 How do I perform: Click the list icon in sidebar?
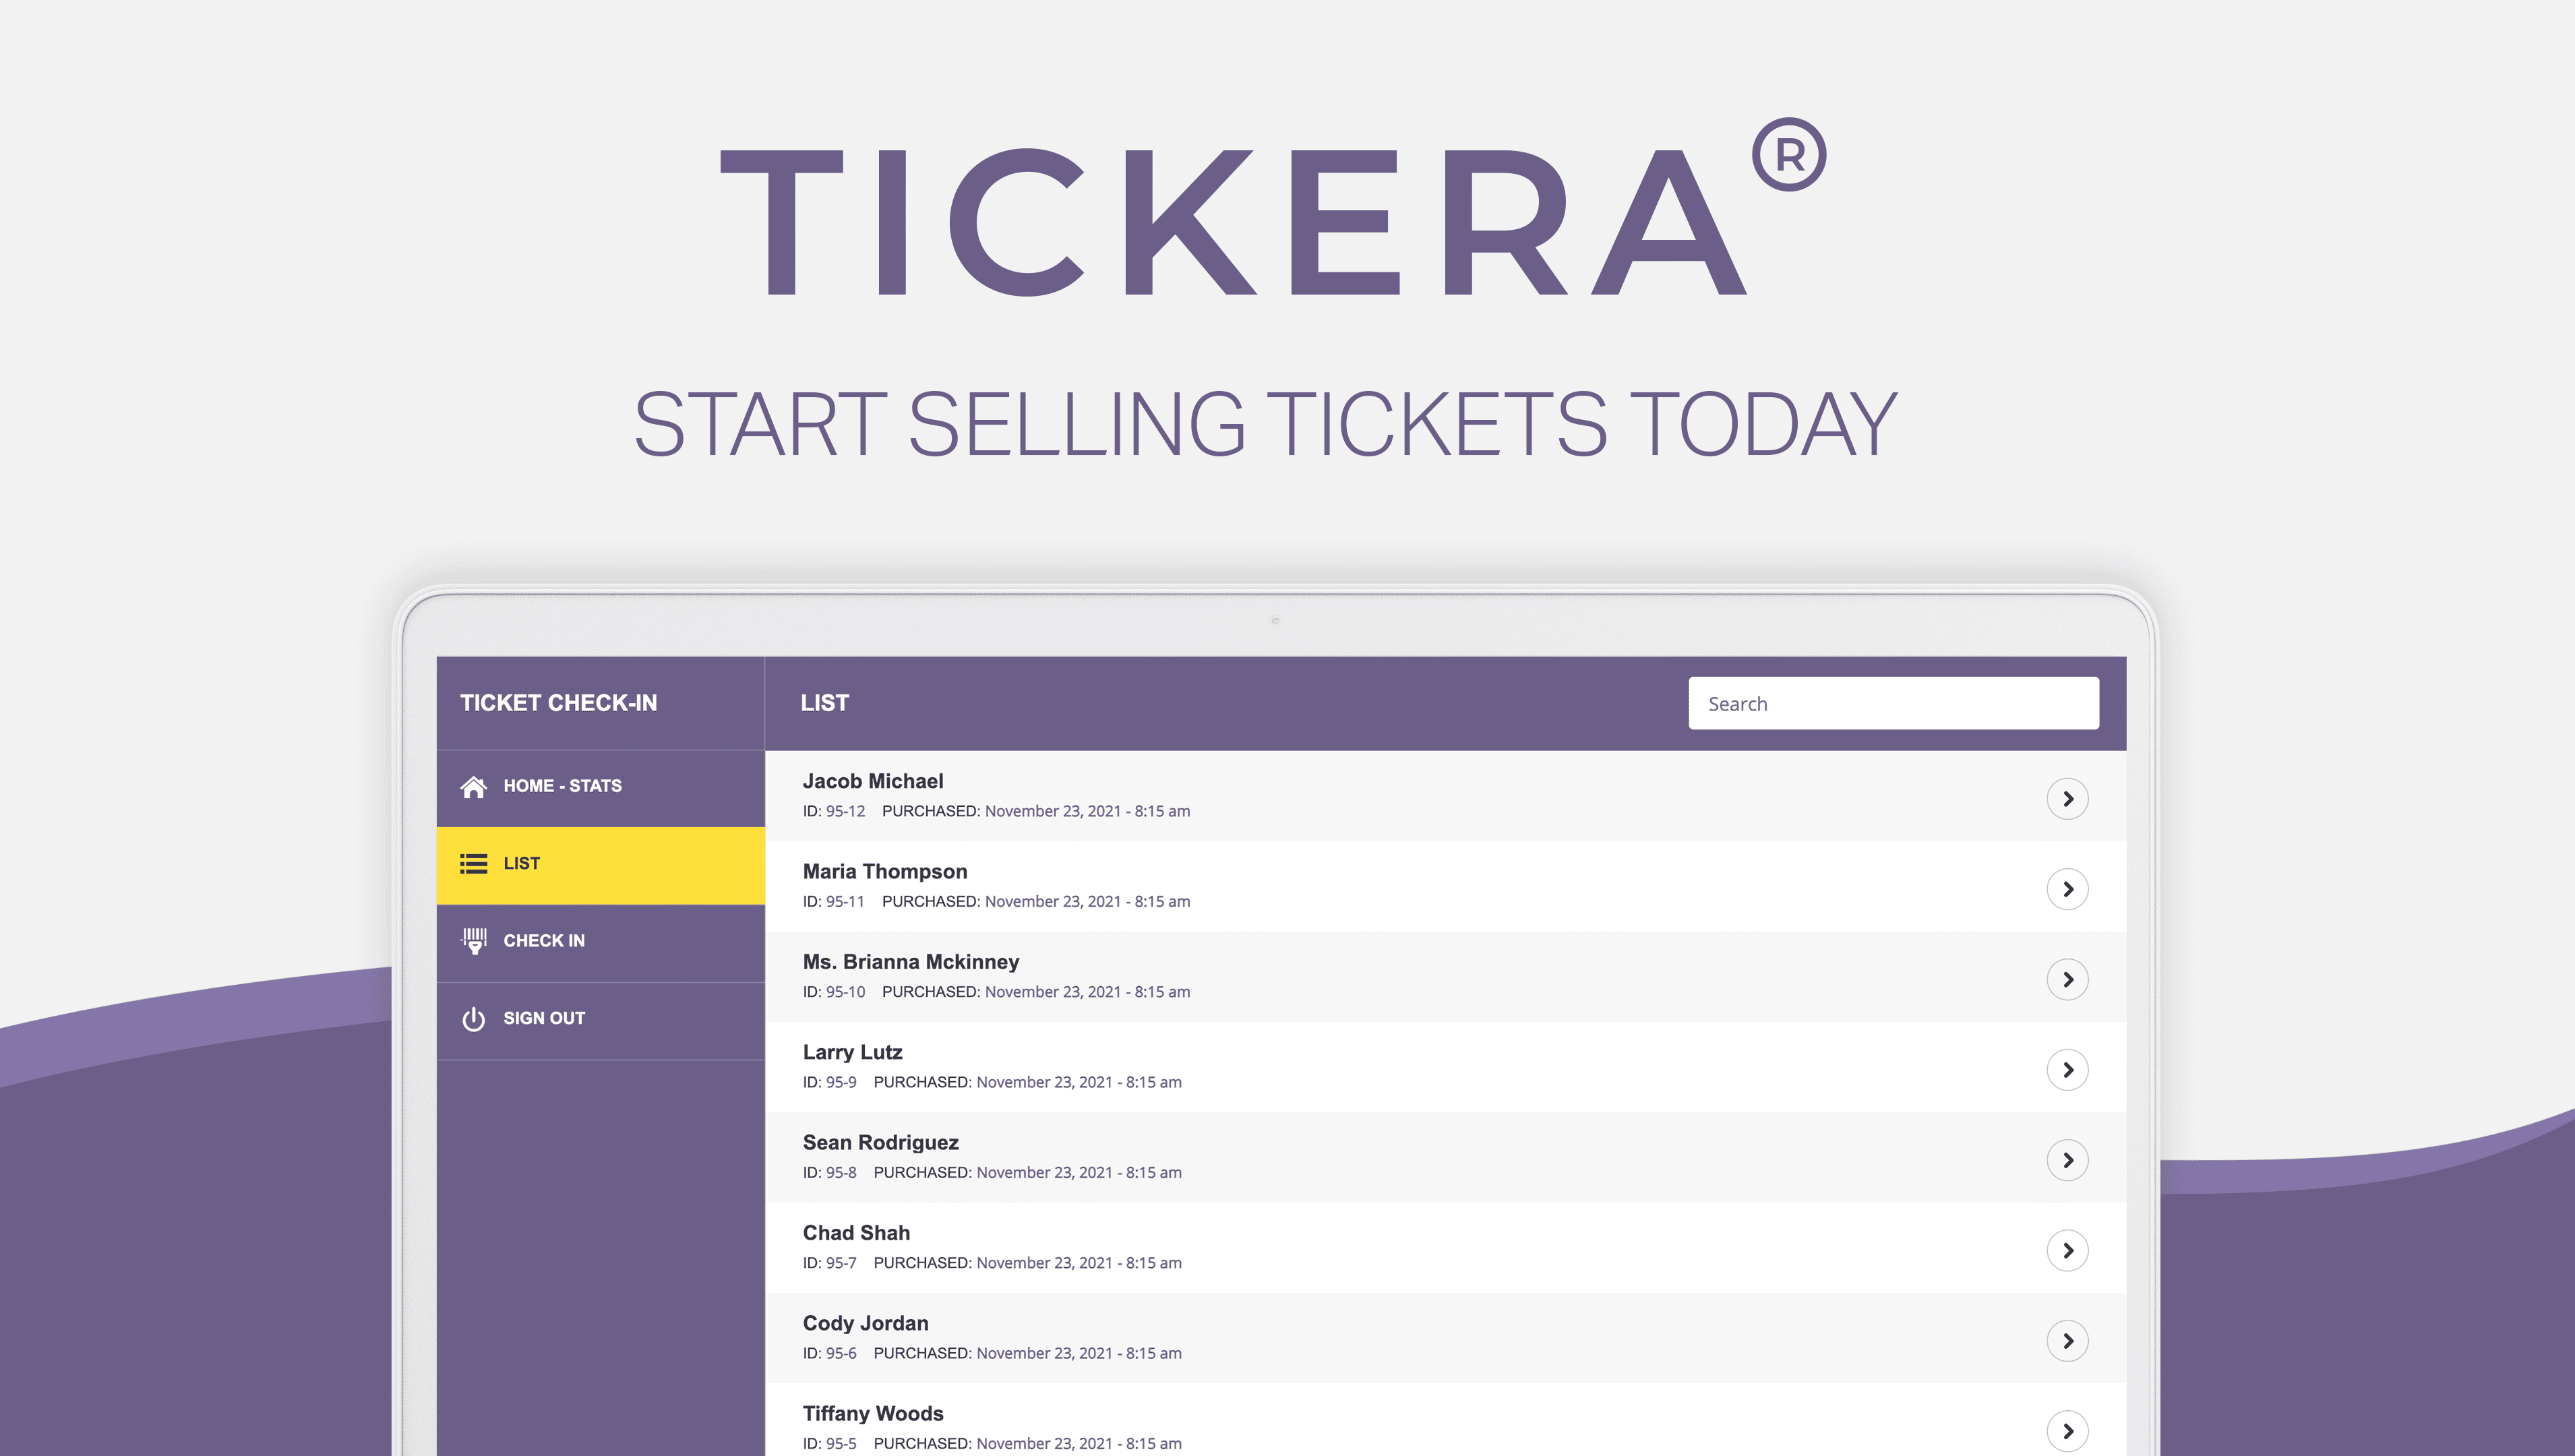point(473,863)
